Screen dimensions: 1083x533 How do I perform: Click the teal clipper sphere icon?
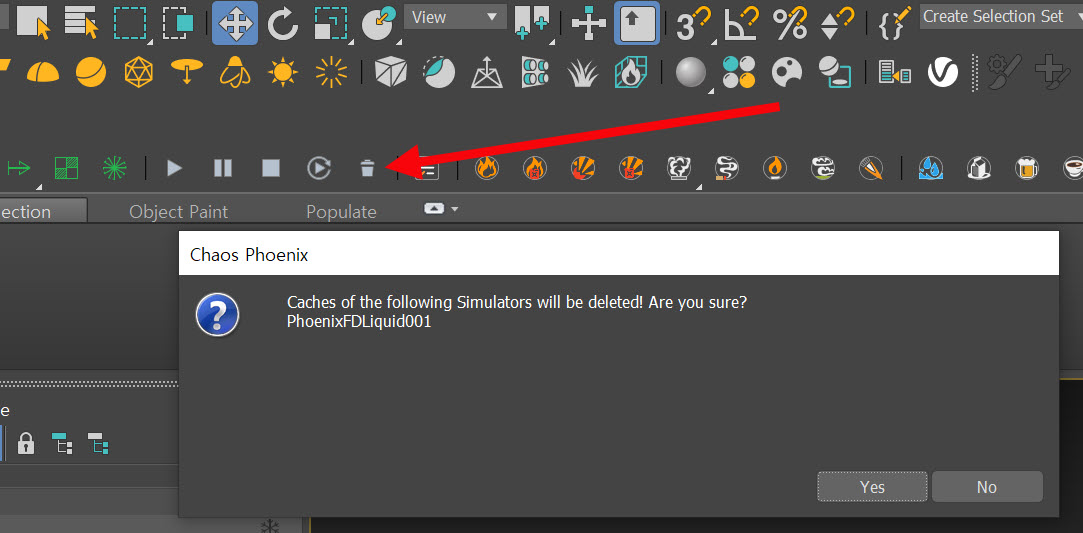point(439,72)
